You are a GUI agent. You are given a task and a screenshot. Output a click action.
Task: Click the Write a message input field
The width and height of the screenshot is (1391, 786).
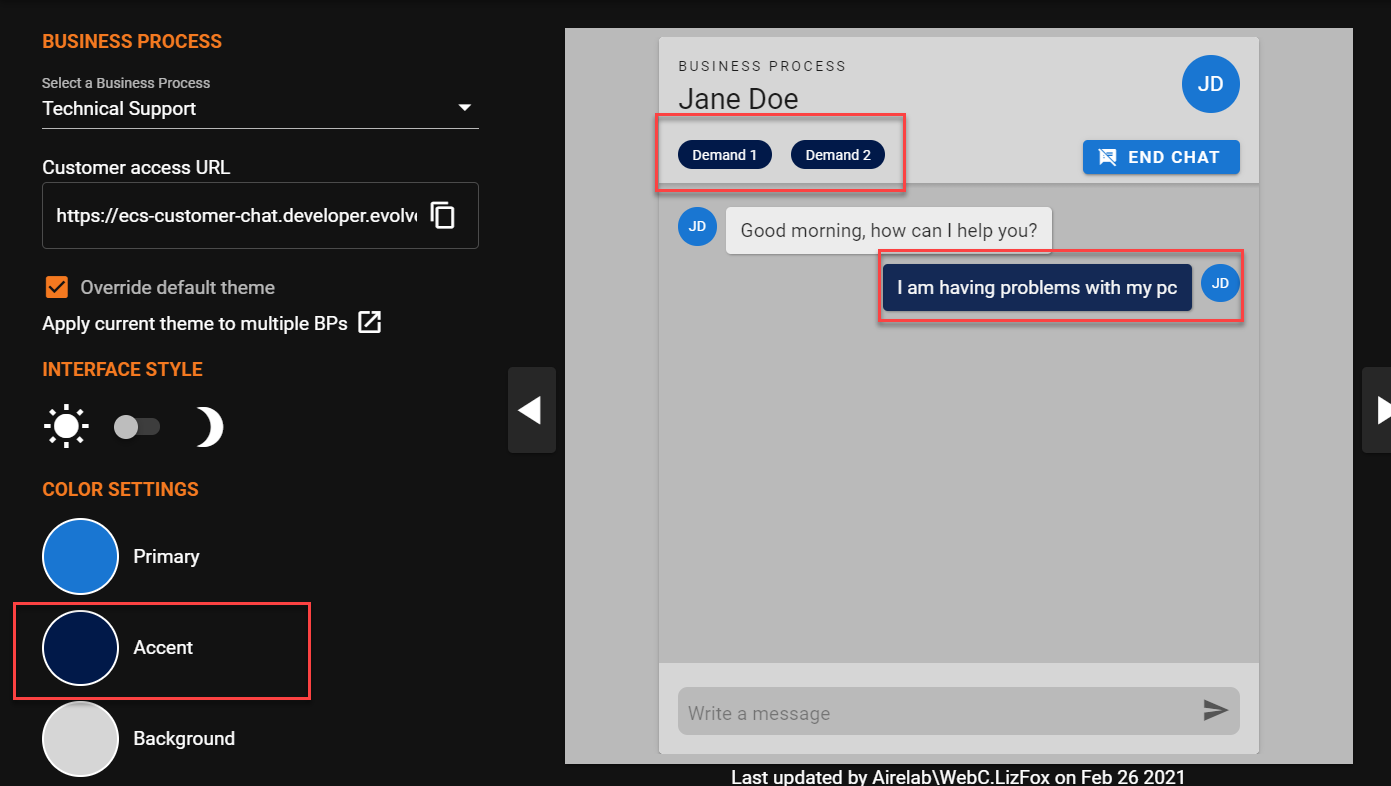pos(935,713)
